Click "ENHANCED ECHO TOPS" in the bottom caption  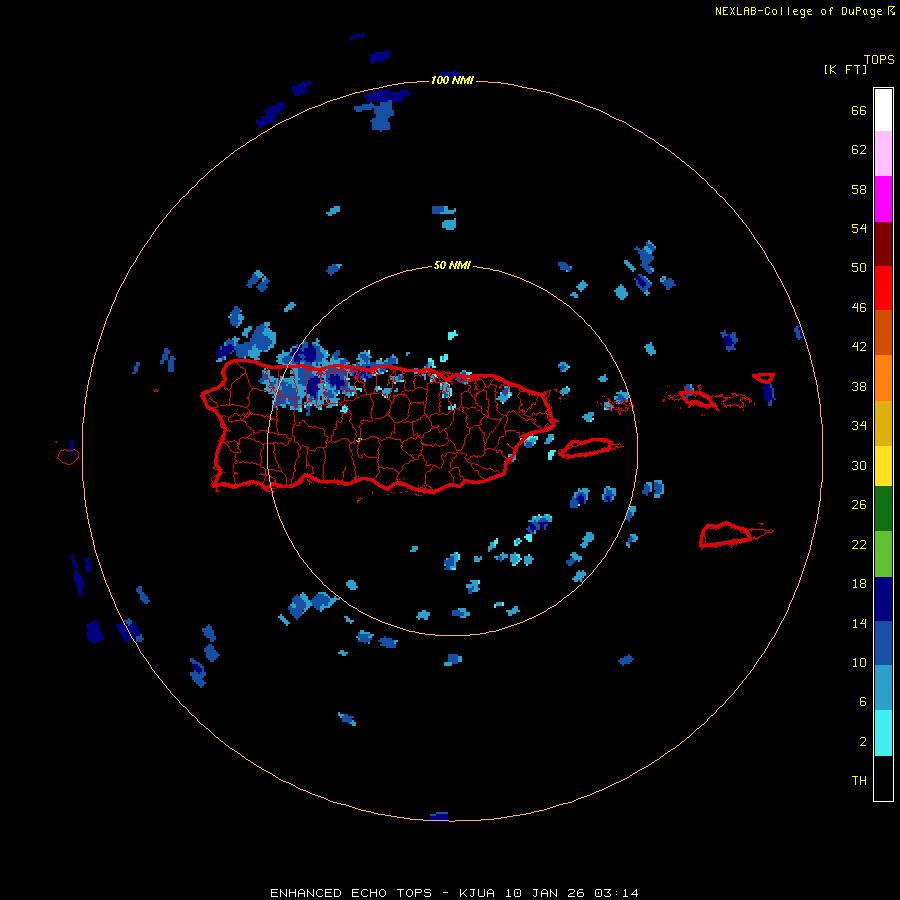coord(351,893)
